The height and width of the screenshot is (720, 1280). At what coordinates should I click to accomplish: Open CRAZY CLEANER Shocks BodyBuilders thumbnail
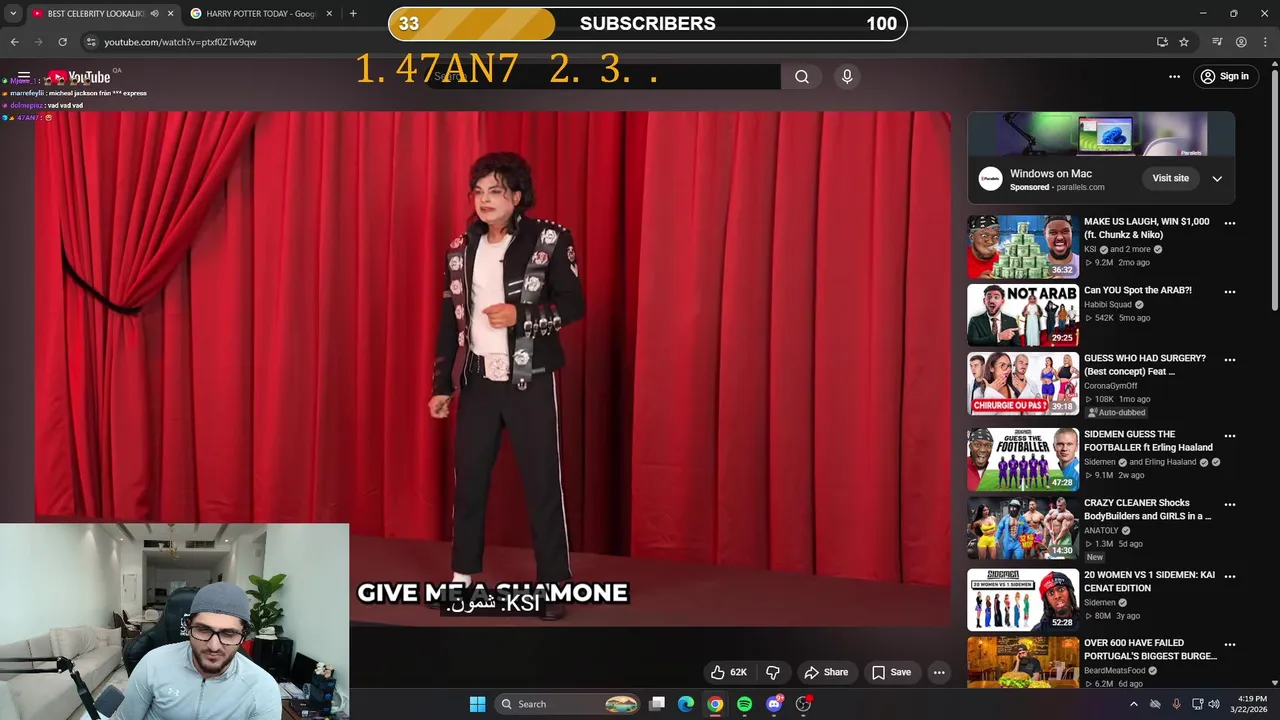1022,528
